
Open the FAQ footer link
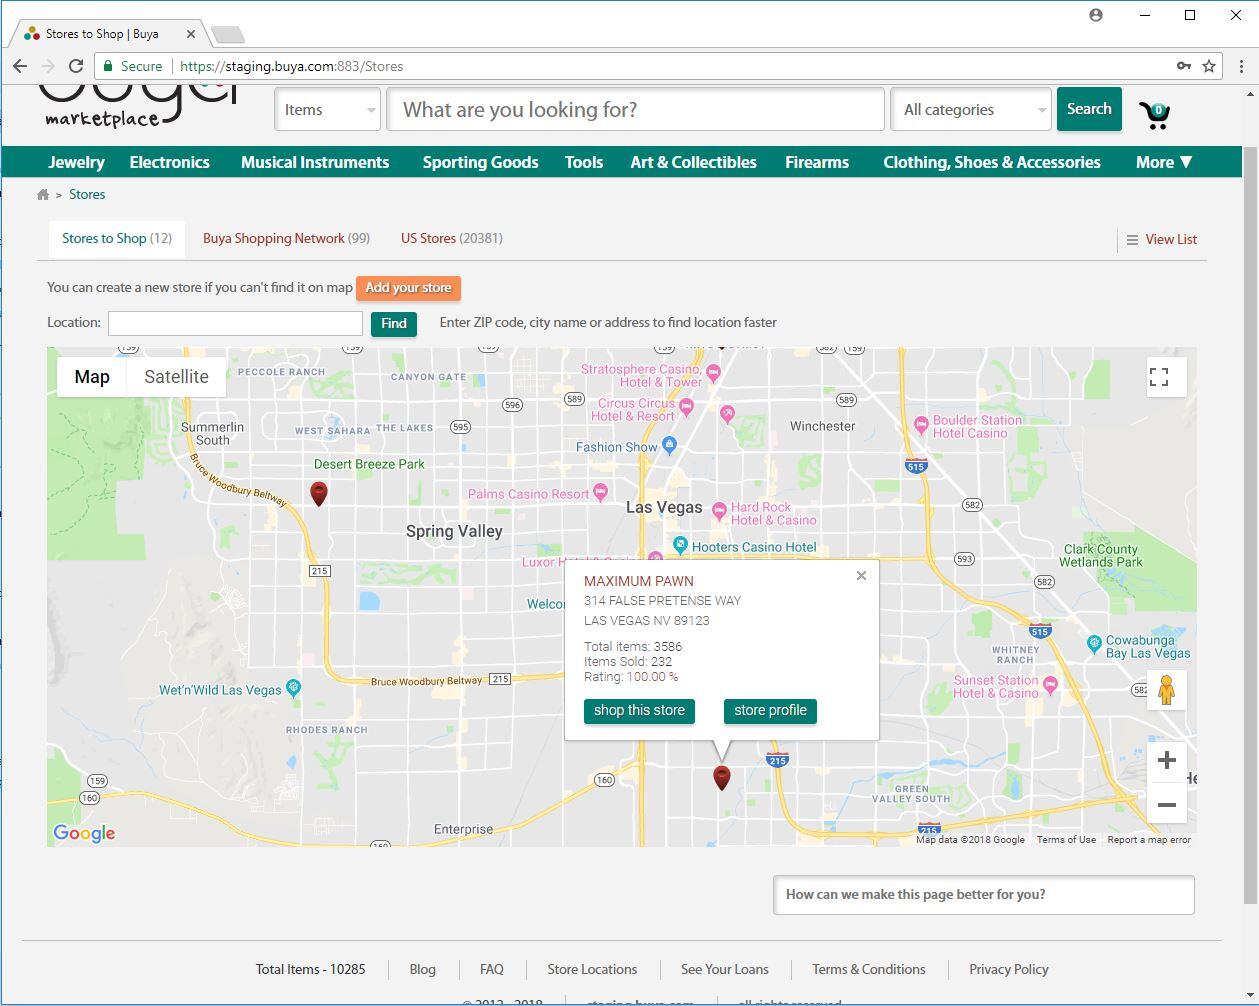492,970
